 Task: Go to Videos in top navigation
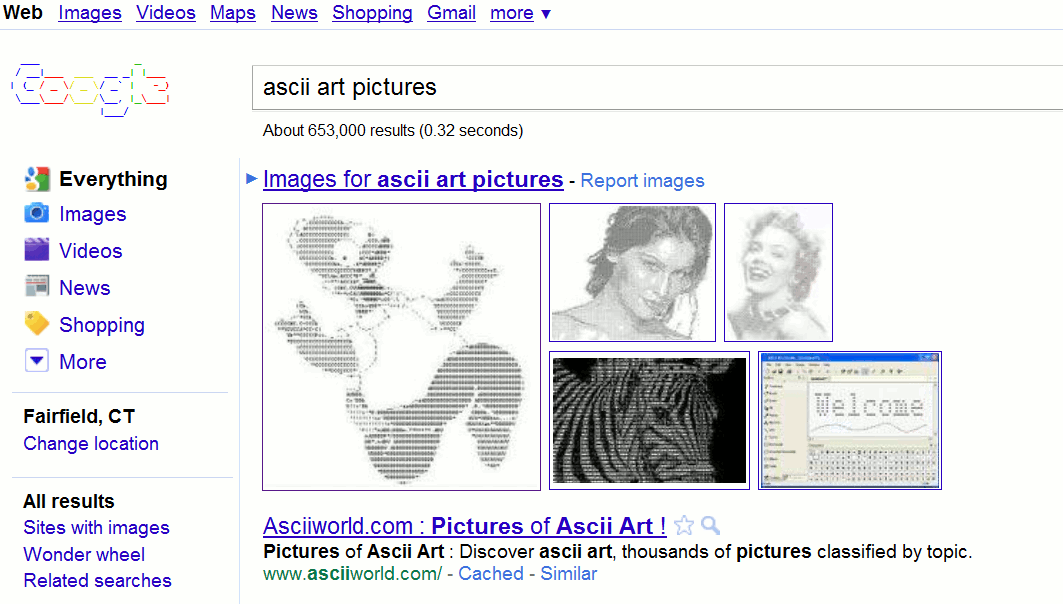click(165, 13)
